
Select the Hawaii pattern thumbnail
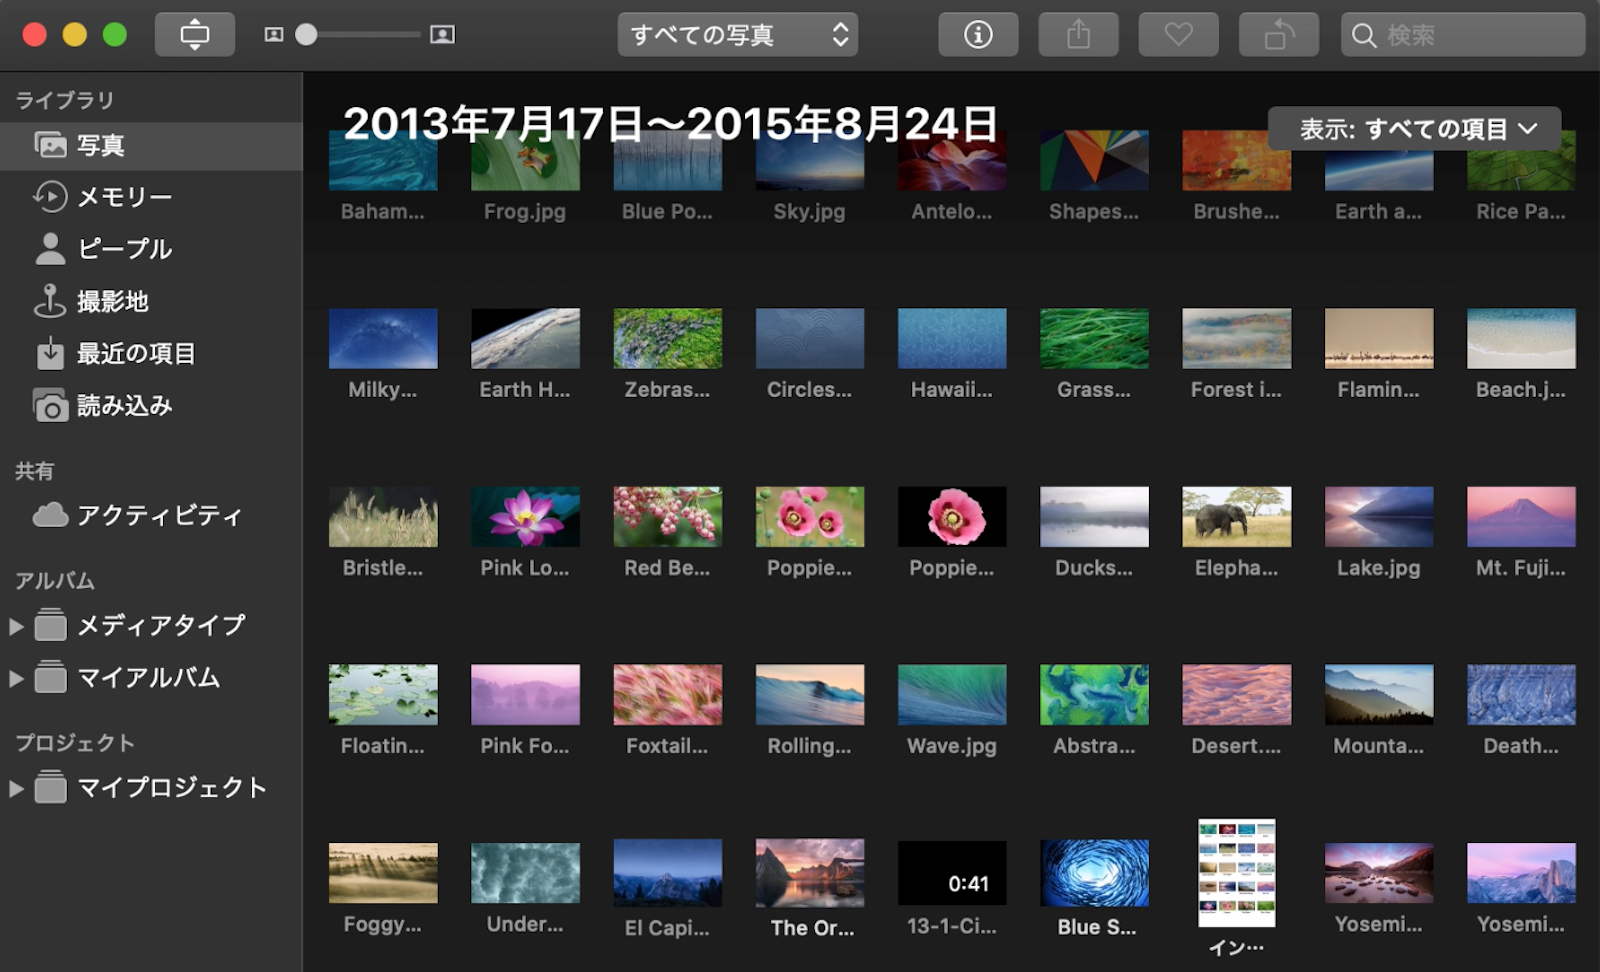click(952, 338)
